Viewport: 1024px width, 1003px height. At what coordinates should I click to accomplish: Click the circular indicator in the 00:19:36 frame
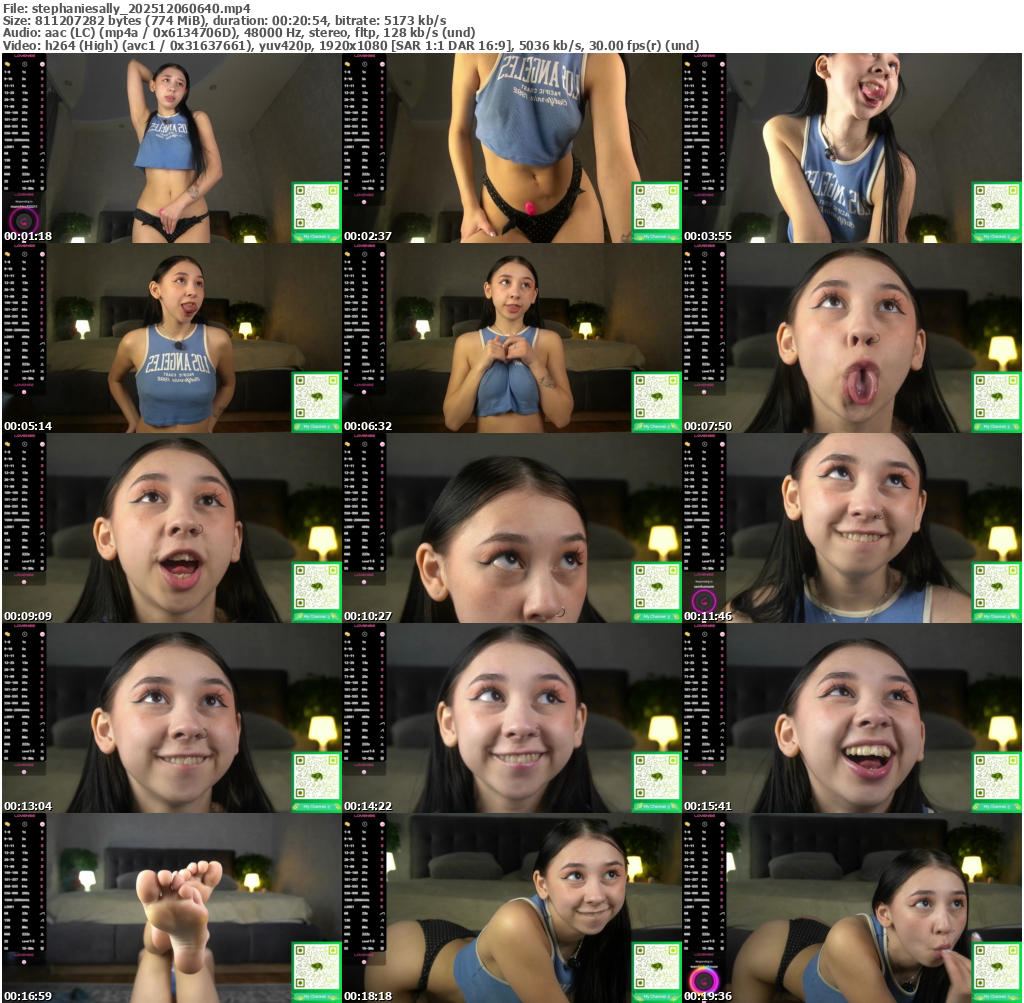tap(702, 980)
